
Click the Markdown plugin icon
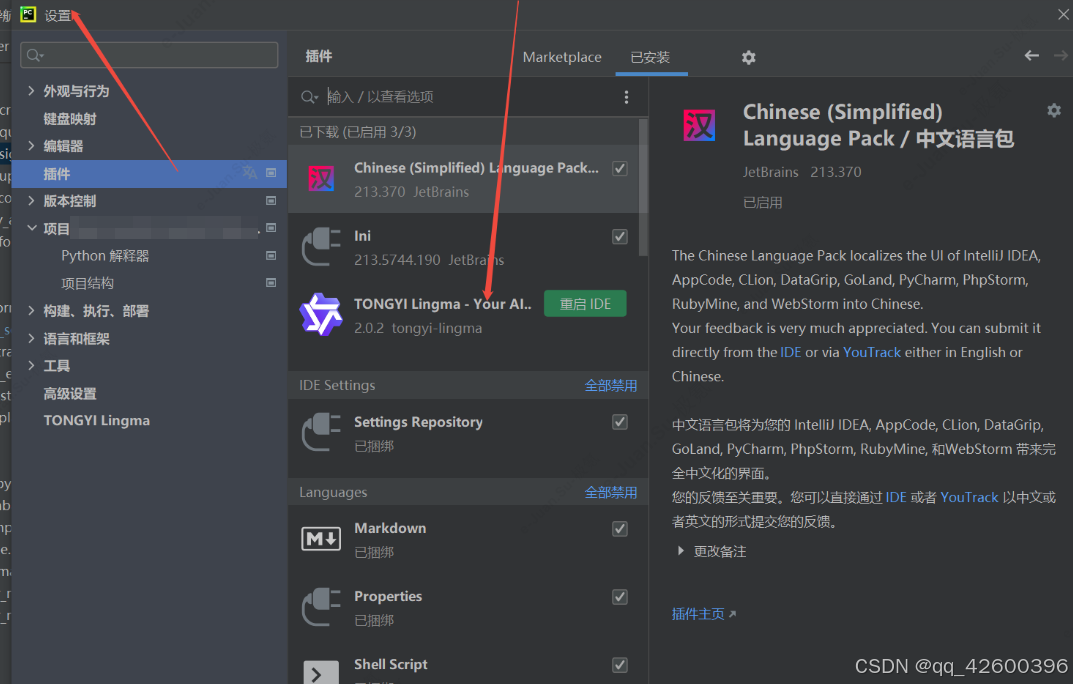(321, 539)
